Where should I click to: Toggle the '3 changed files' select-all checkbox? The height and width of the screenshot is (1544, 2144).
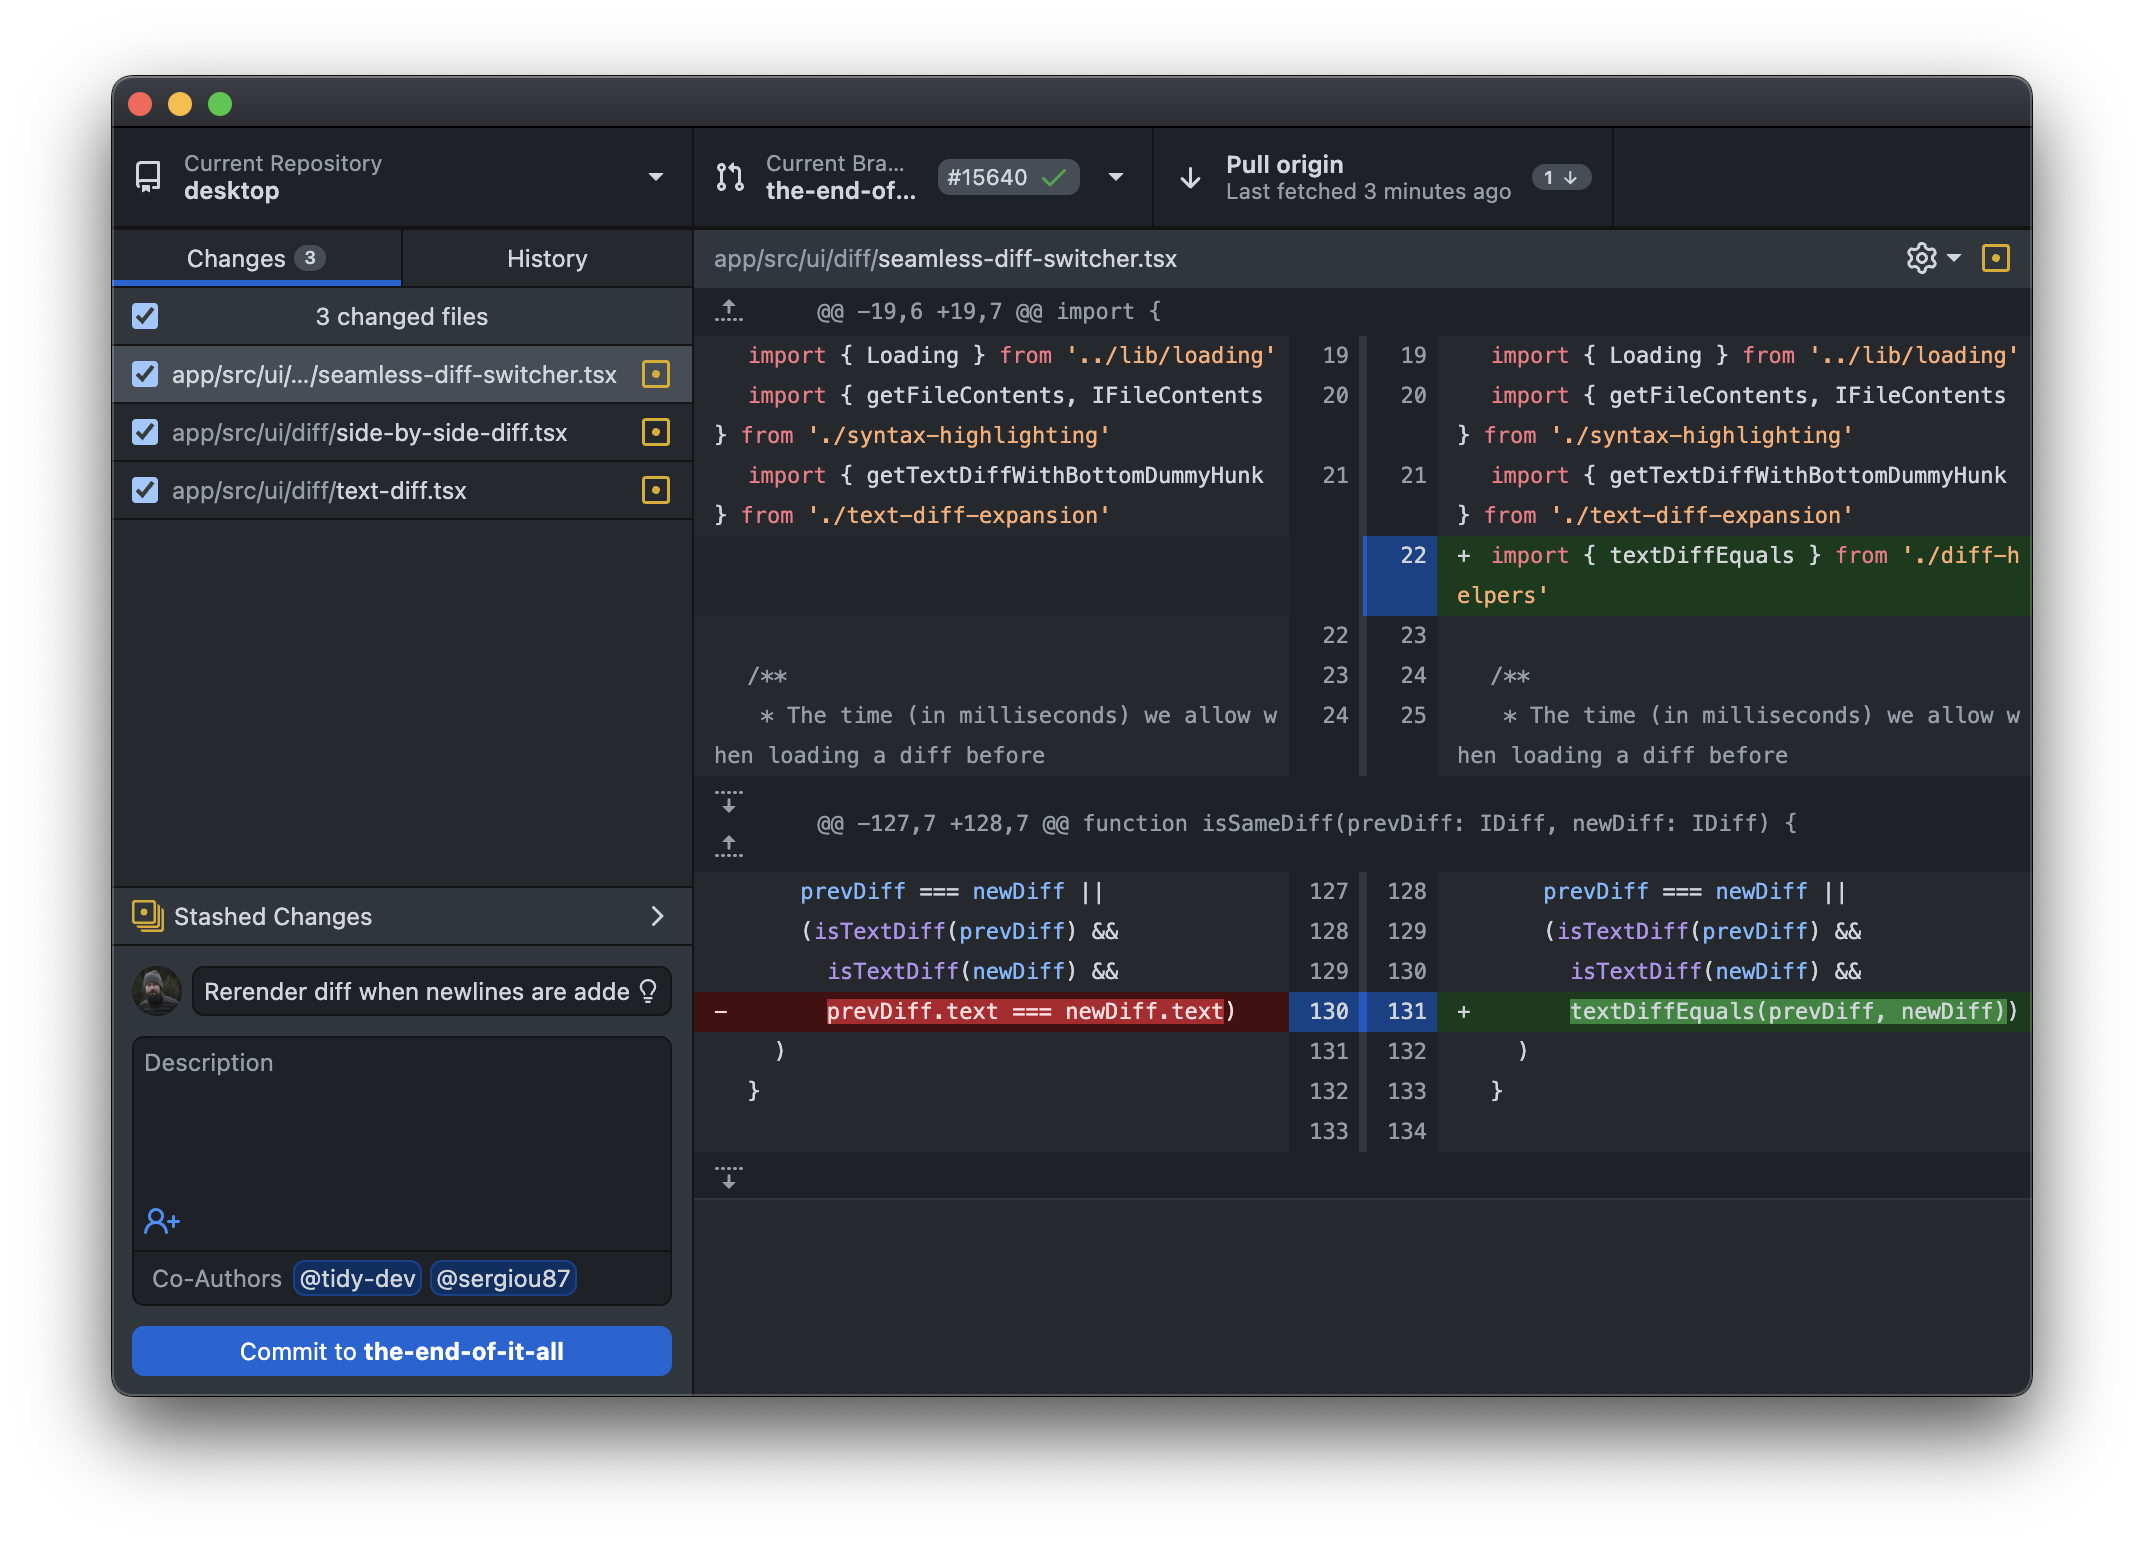pyautogui.click(x=145, y=316)
